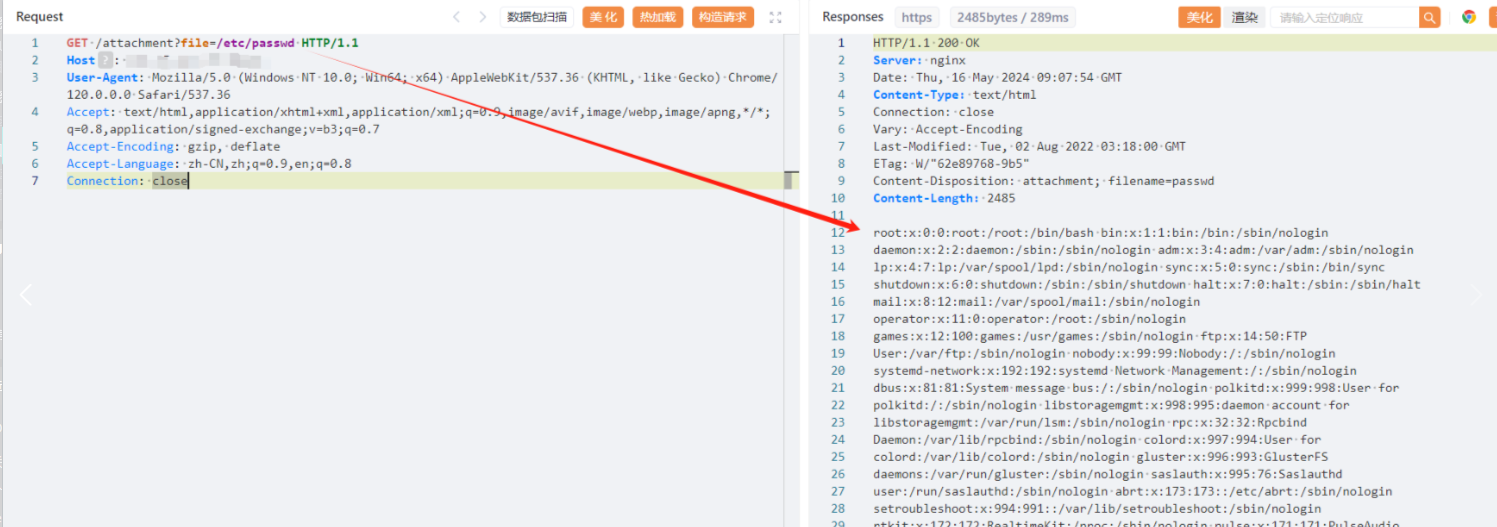Click the mail:x:8:12 line in response
Viewport: 1497px width, 527px height.
coord(1036,301)
